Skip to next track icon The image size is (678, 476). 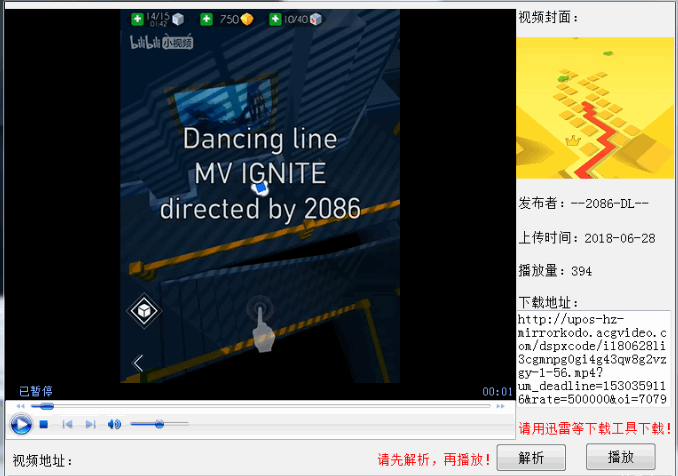90,425
